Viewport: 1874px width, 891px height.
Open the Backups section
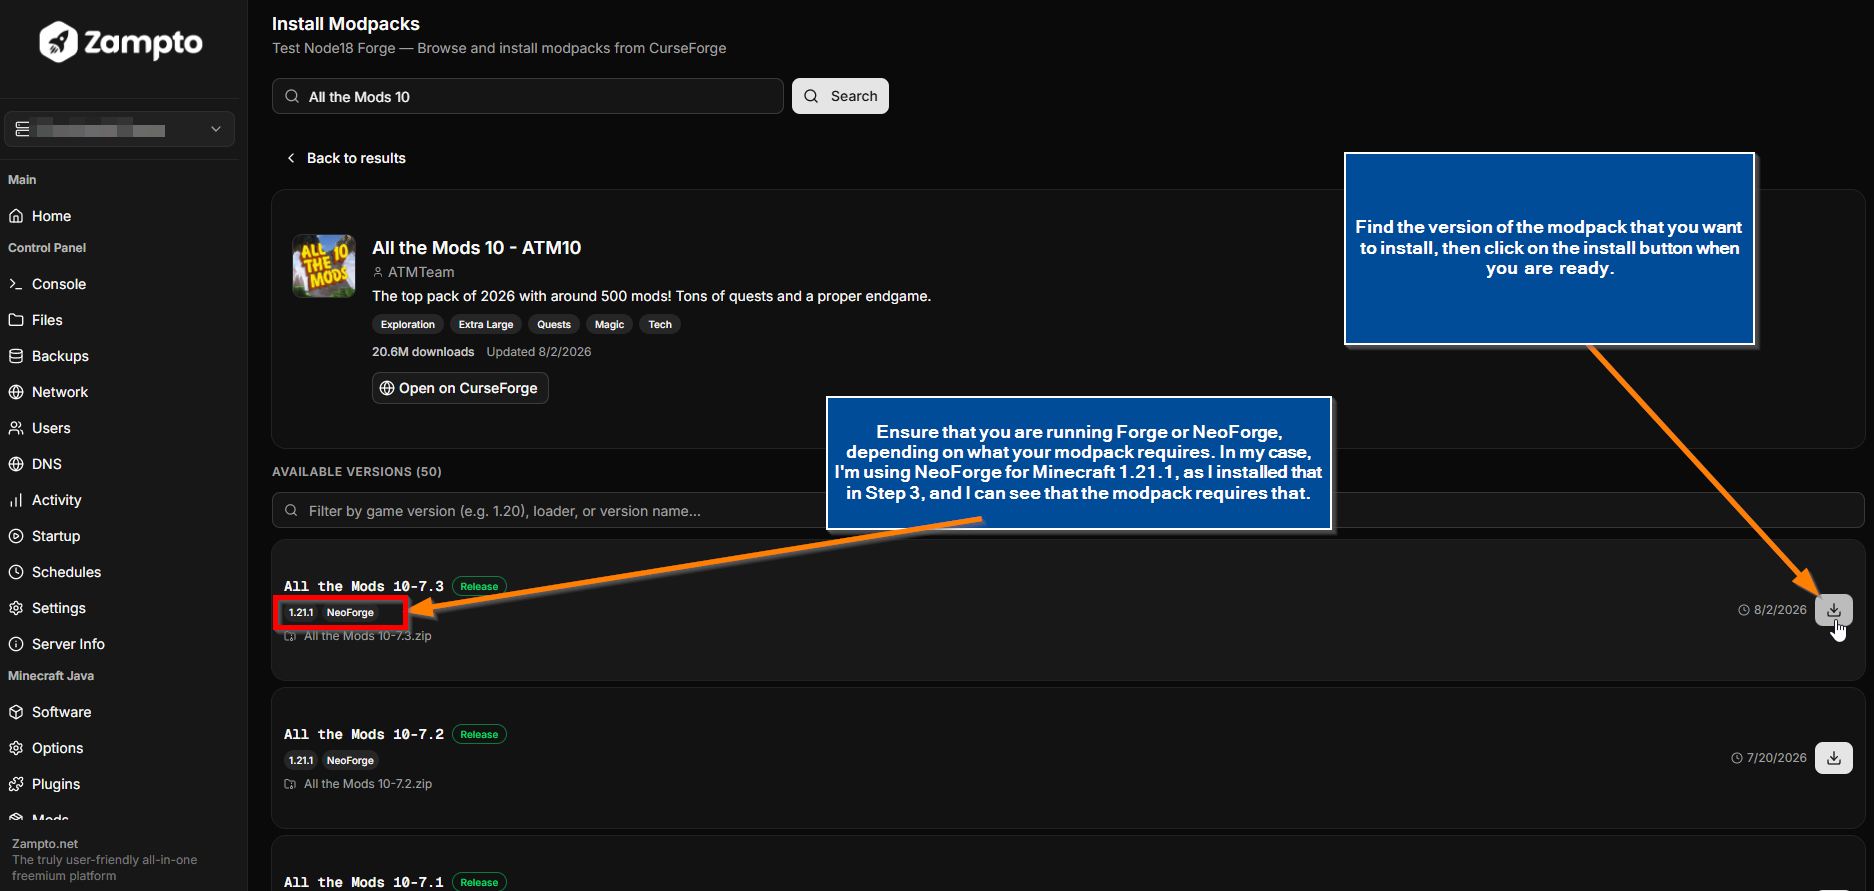tap(60, 356)
